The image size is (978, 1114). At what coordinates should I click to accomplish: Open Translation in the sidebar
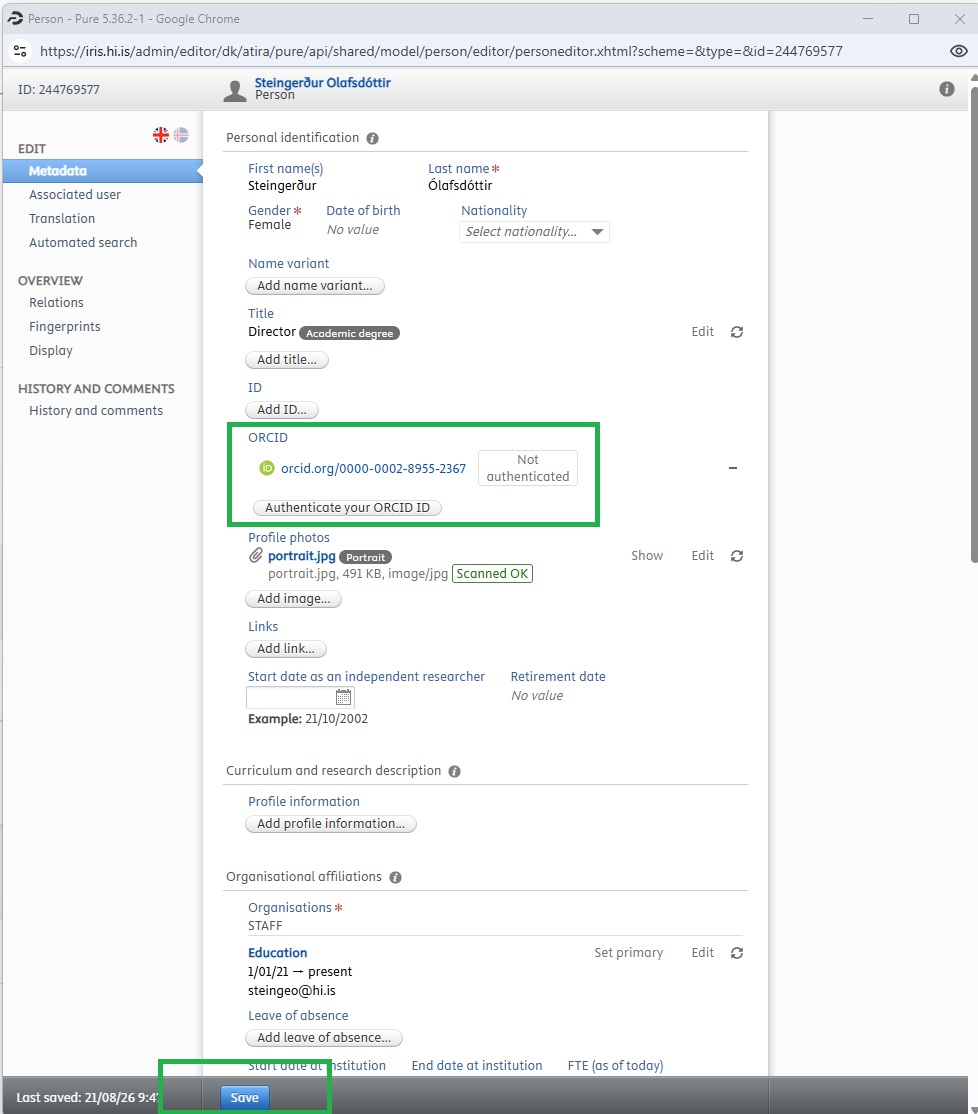(x=62, y=219)
